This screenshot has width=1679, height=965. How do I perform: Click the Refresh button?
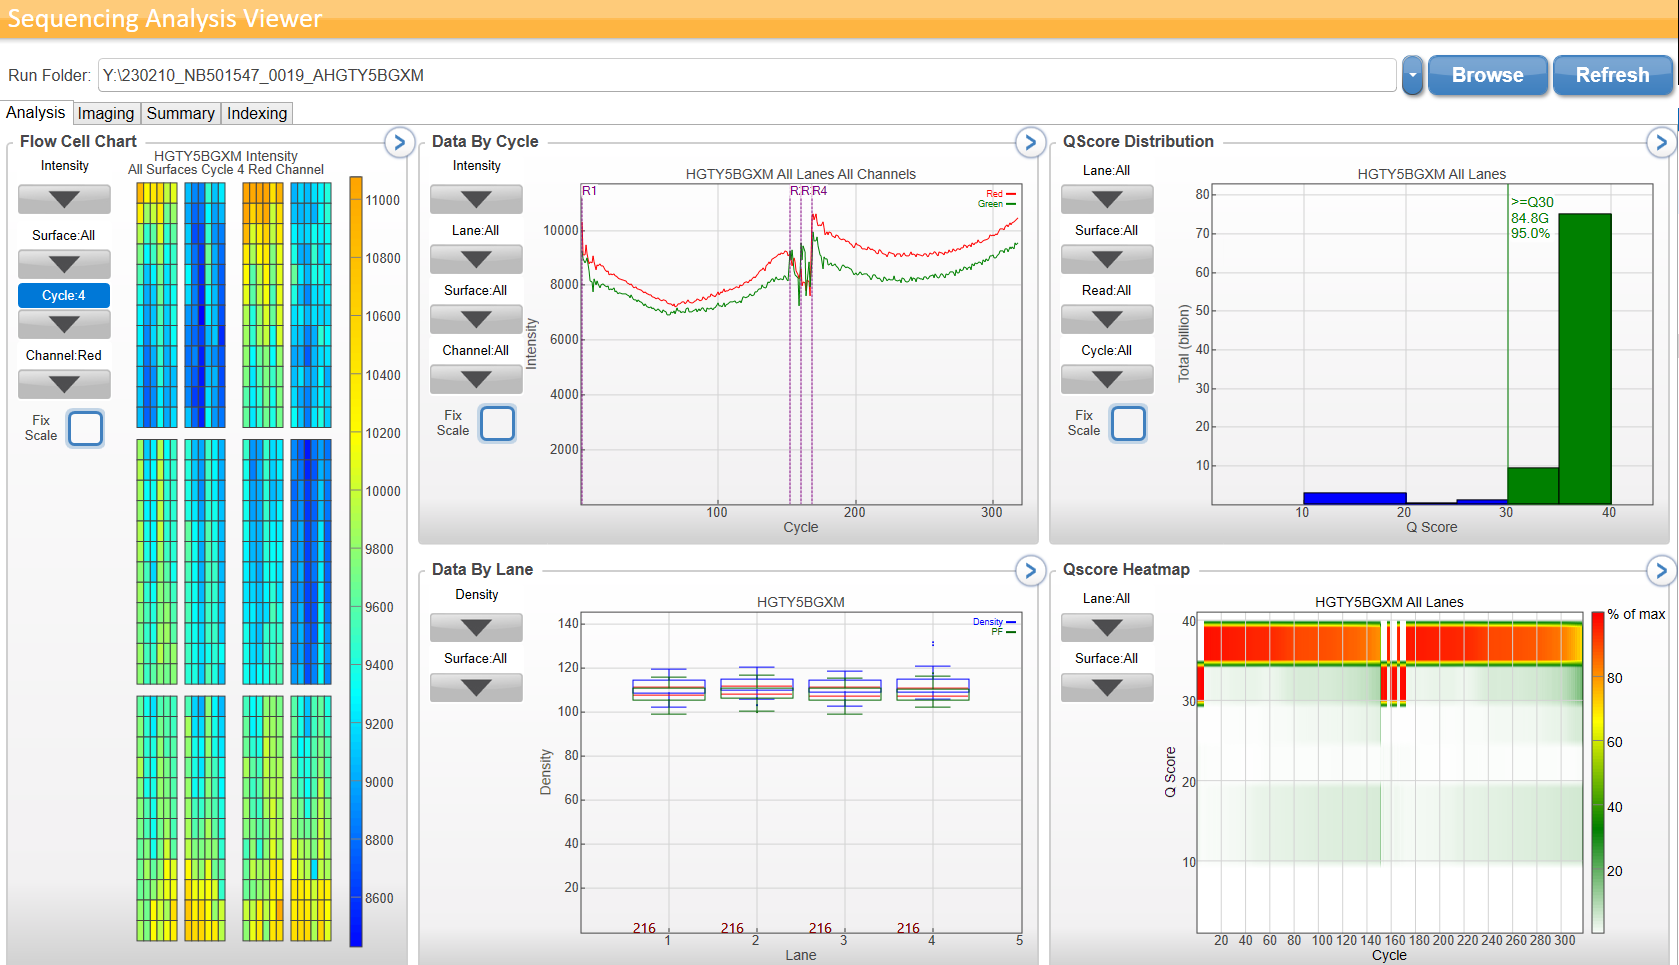[x=1612, y=75]
